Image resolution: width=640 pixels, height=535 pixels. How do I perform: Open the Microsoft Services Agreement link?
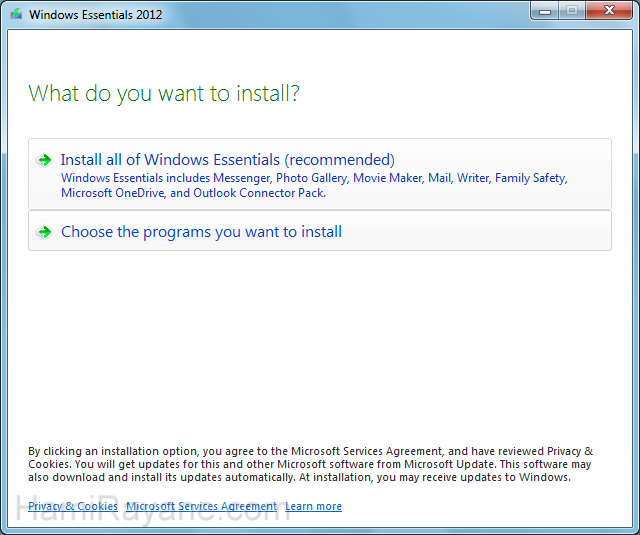tap(202, 506)
